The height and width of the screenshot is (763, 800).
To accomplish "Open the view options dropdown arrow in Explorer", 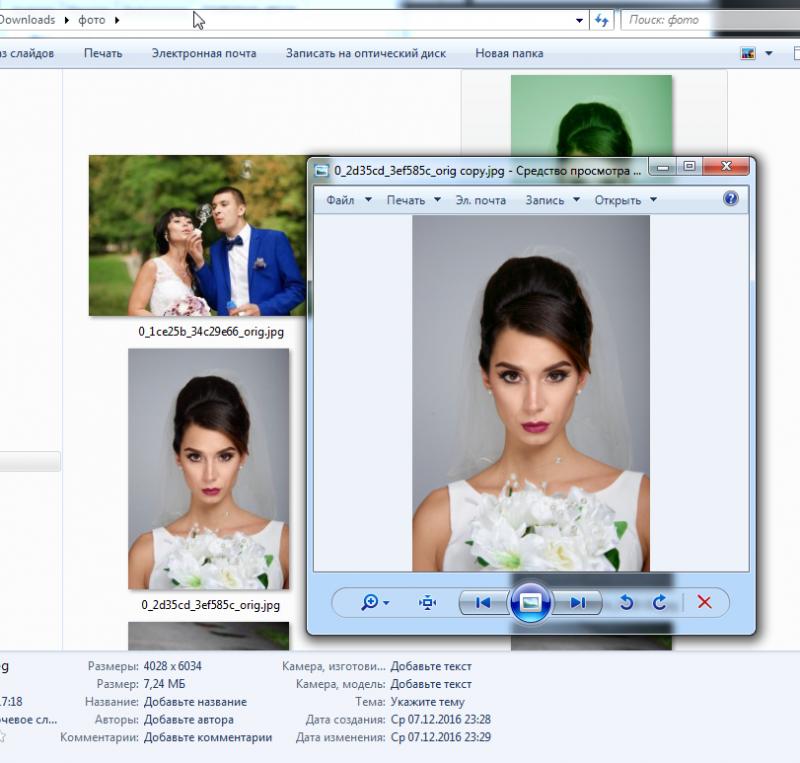I will pyautogui.click(x=769, y=53).
